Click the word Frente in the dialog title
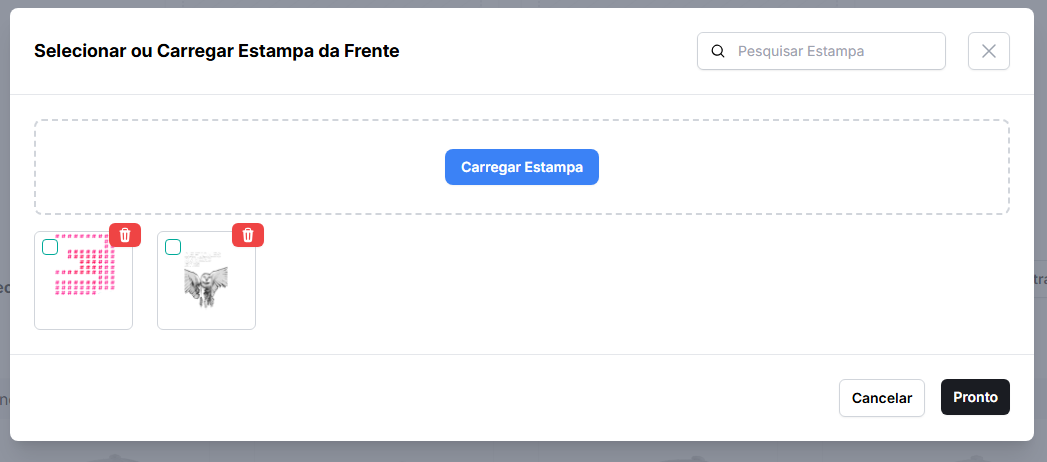 [x=370, y=51]
